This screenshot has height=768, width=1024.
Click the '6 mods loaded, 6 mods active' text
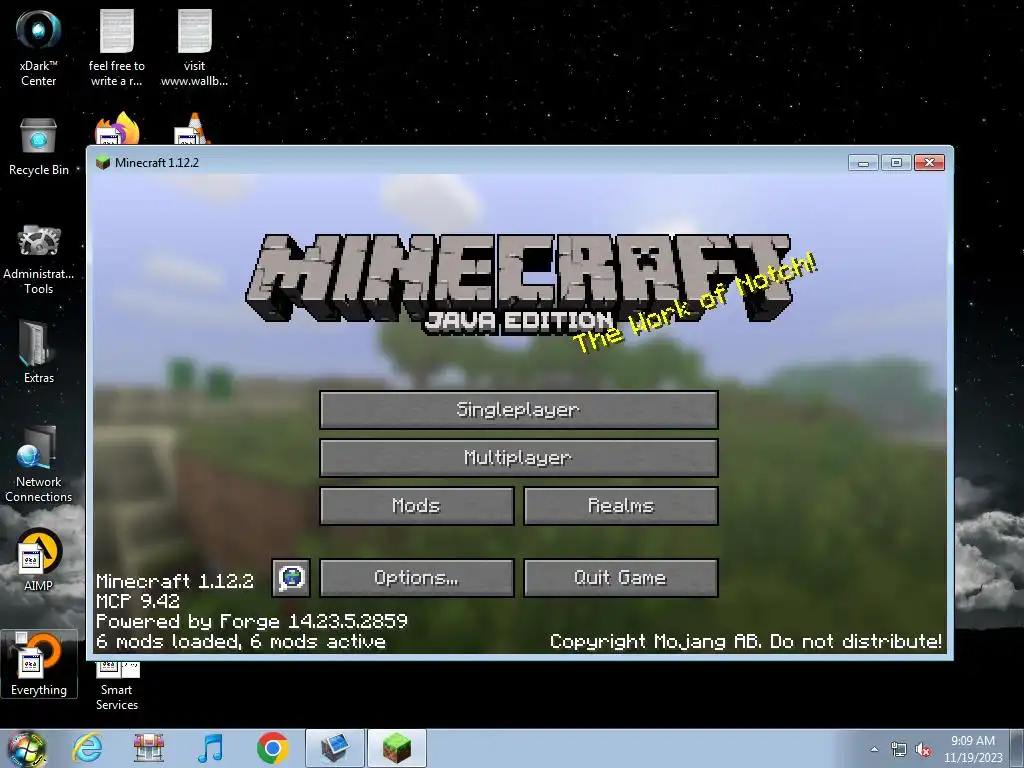click(x=240, y=641)
